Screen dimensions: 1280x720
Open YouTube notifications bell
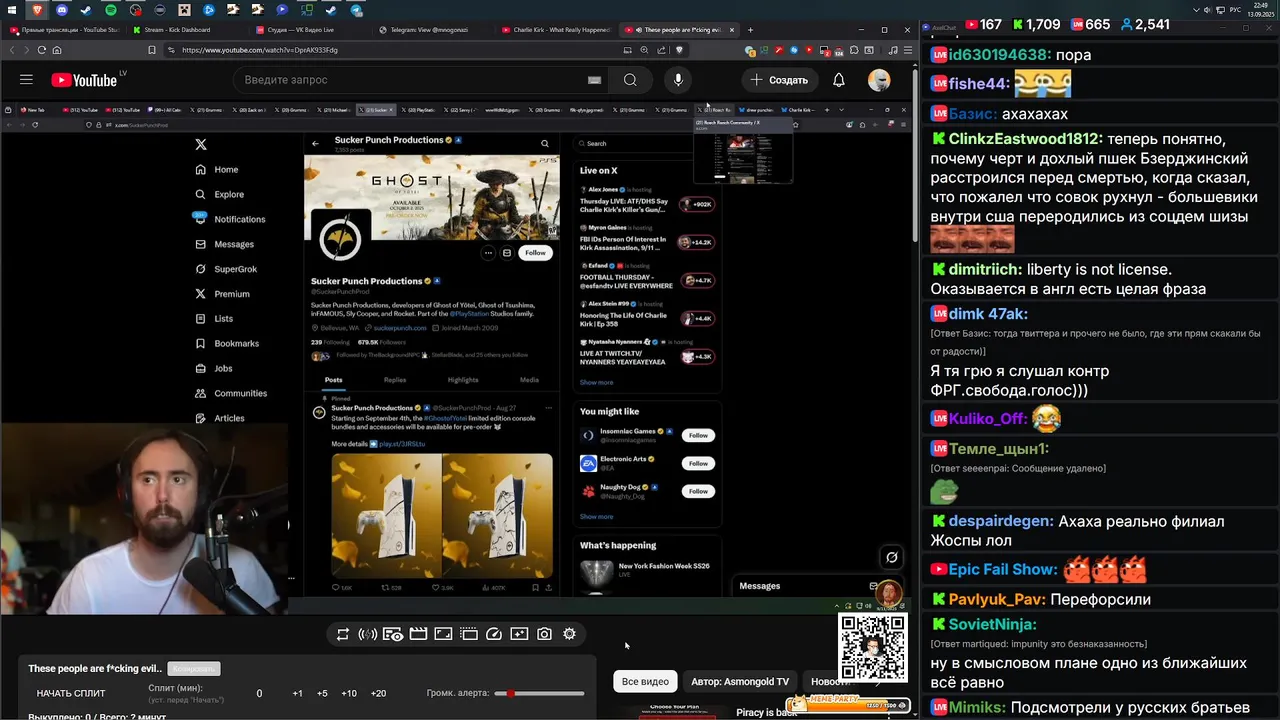(x=839, y=80)
